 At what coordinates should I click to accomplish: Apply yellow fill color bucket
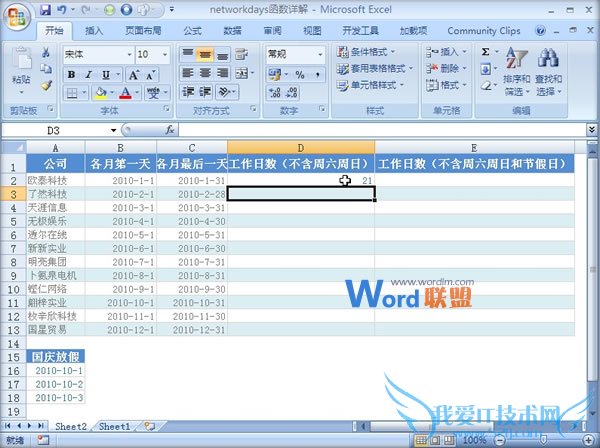point(101,93)
